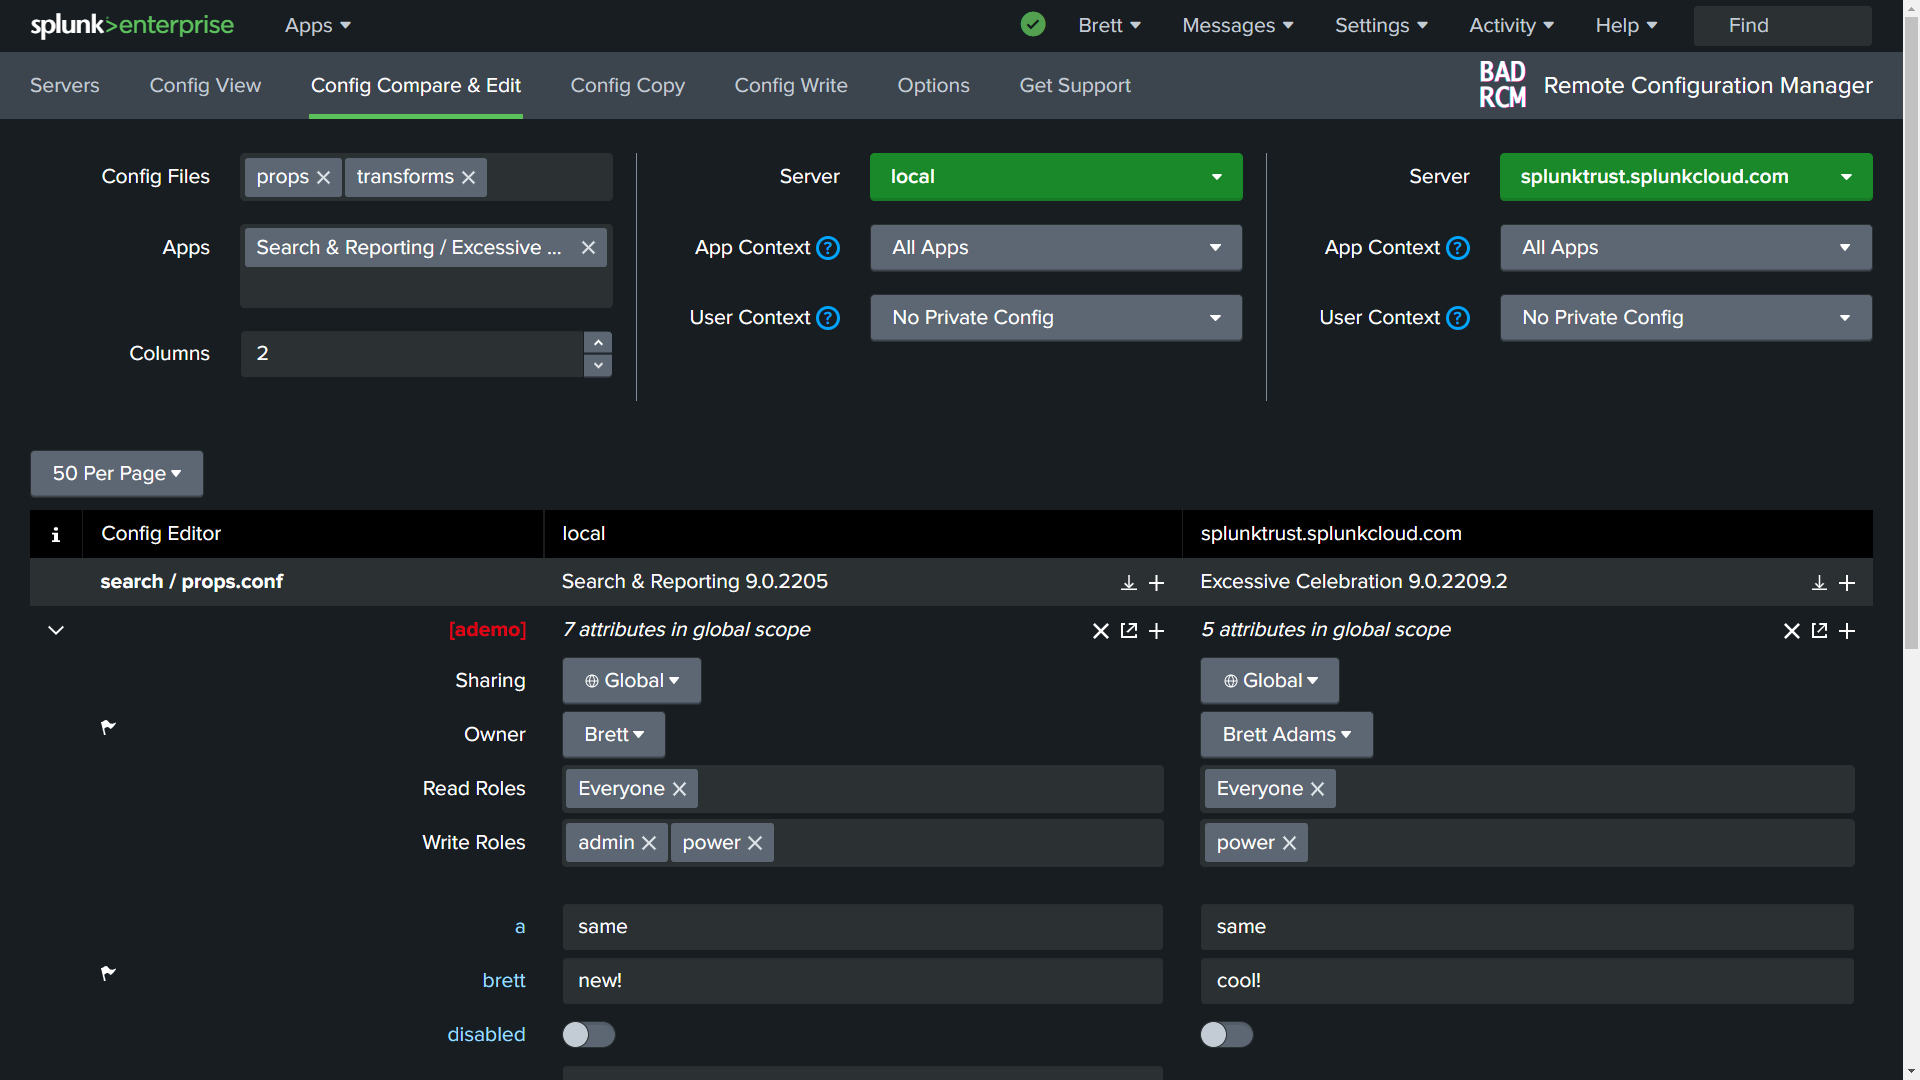The image size is (1920, 1080).
Task: Open the Apps menu
Action: pyautogui.click(x=317, y=25)
